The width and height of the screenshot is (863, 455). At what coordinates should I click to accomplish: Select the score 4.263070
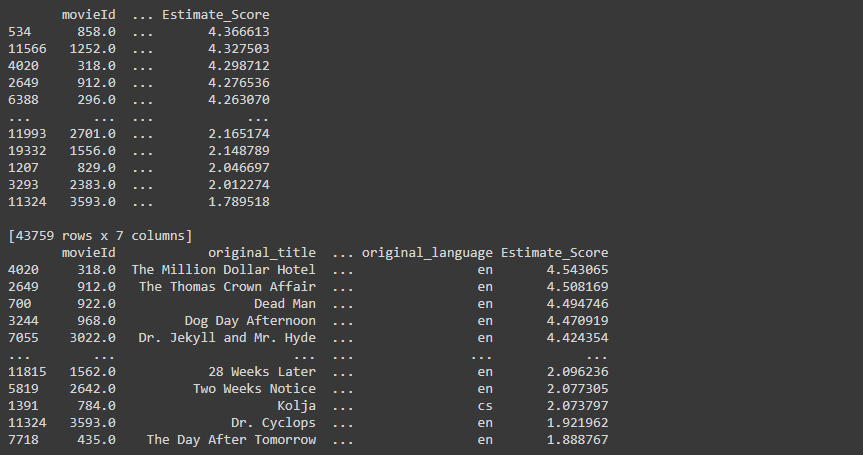point(239,100)
